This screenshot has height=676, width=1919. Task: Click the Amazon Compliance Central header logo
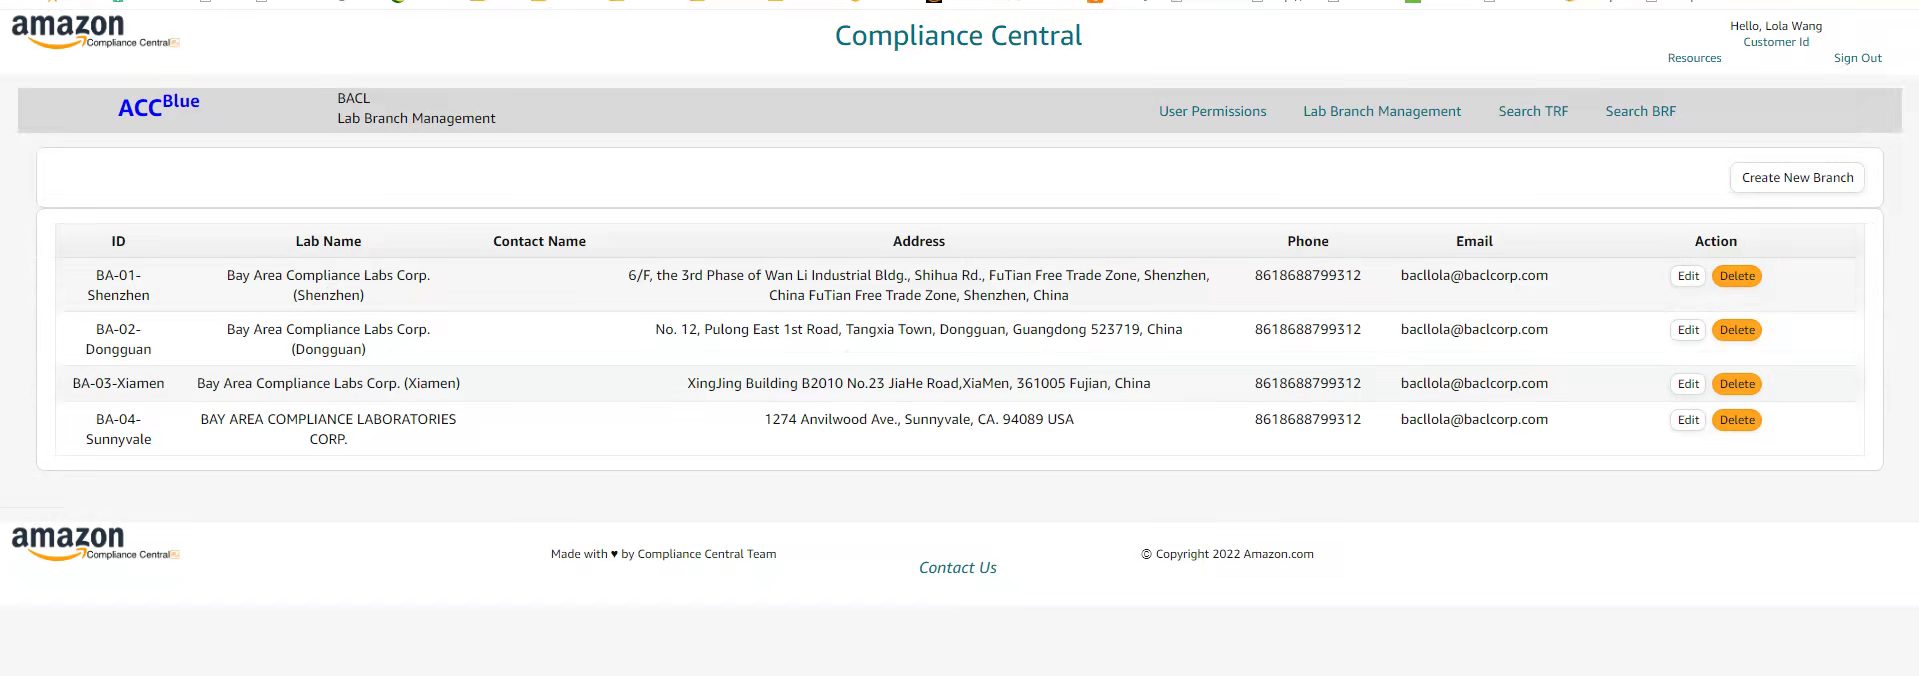click(95, 32)
